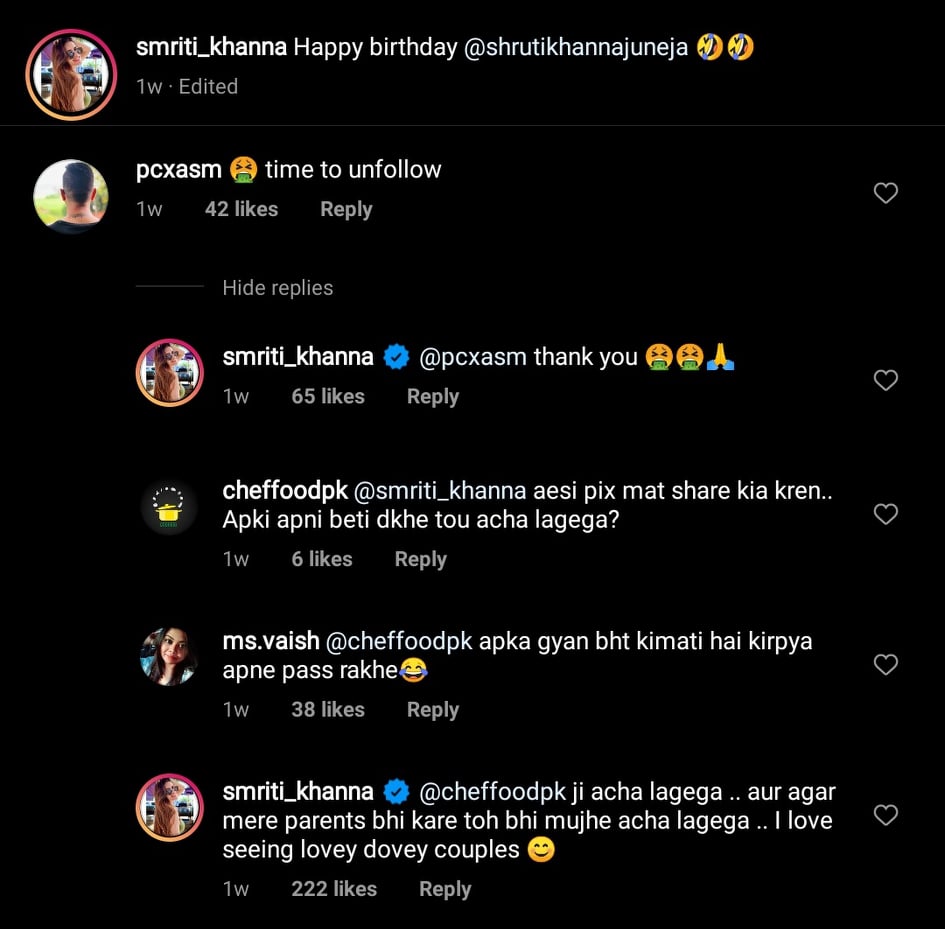Viewport: 945px width, 929px height.
Task: View ms.vaish's profile photo
Action: tap(169, 657)
